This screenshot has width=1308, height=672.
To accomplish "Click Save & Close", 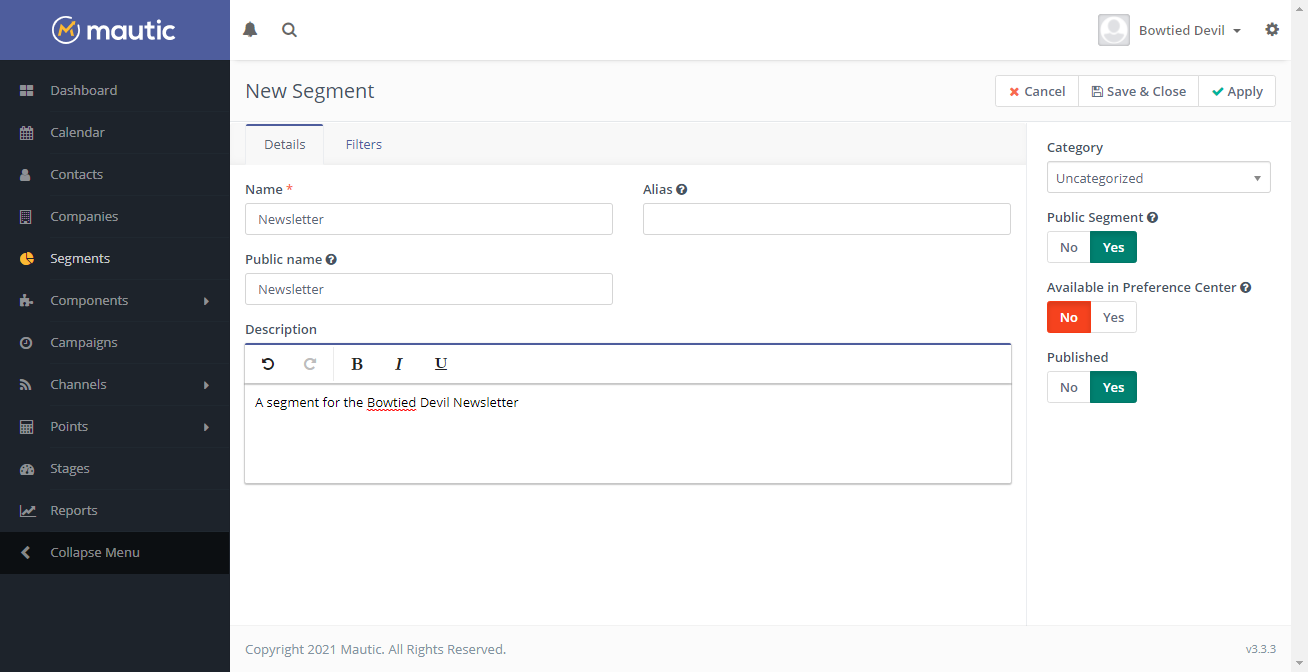I will point(1138,91).
